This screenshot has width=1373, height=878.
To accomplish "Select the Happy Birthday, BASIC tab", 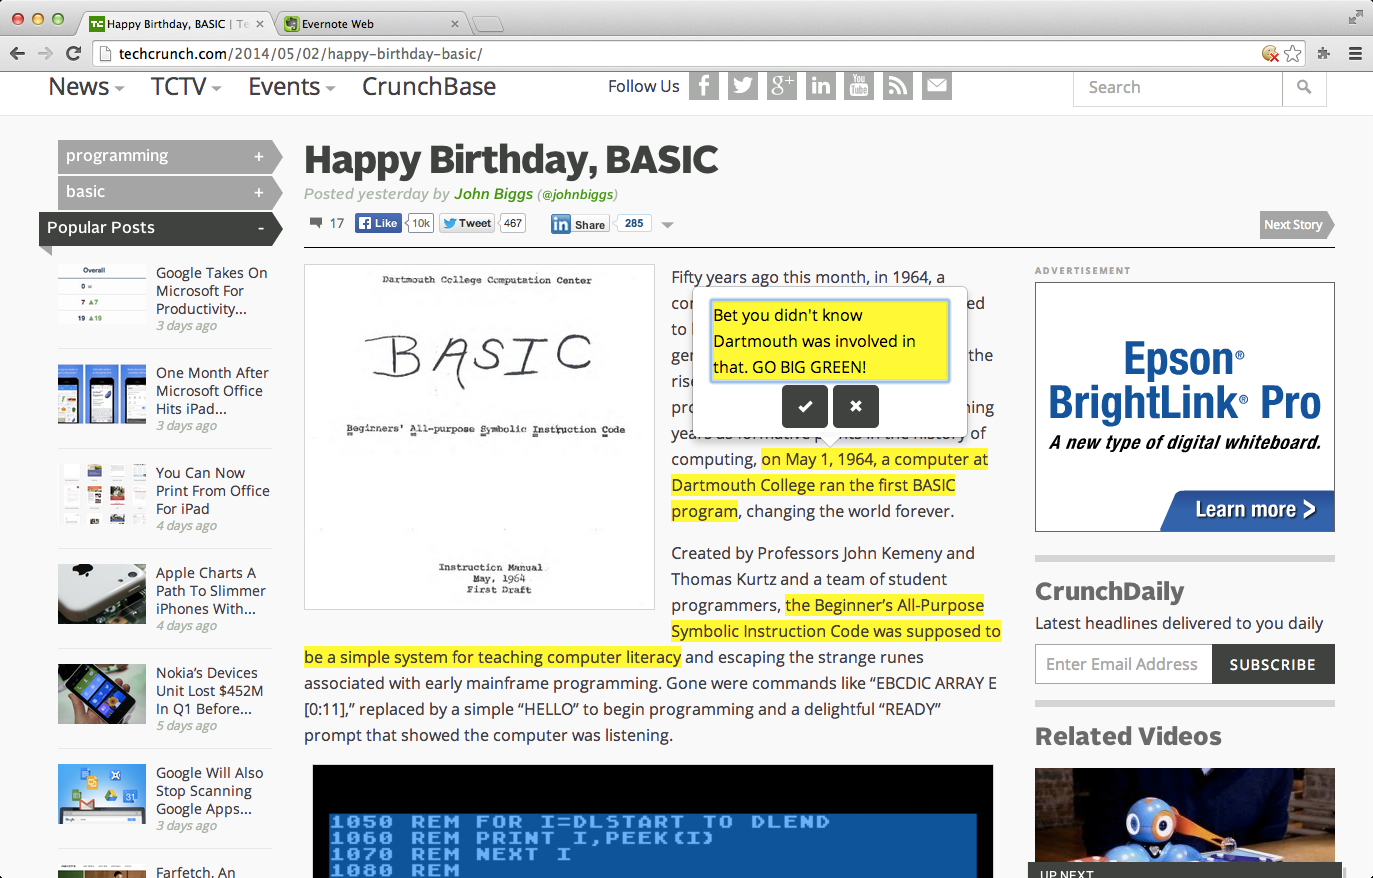I will pos(176,24).
